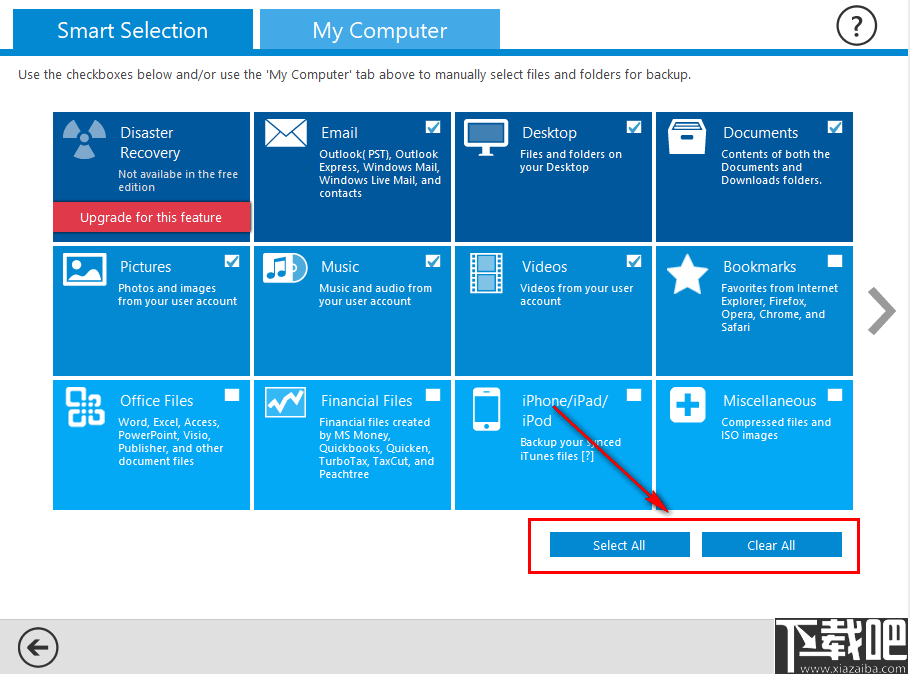Check the Financial Files checkbox

pyautogui.click(x=433, y=395)
